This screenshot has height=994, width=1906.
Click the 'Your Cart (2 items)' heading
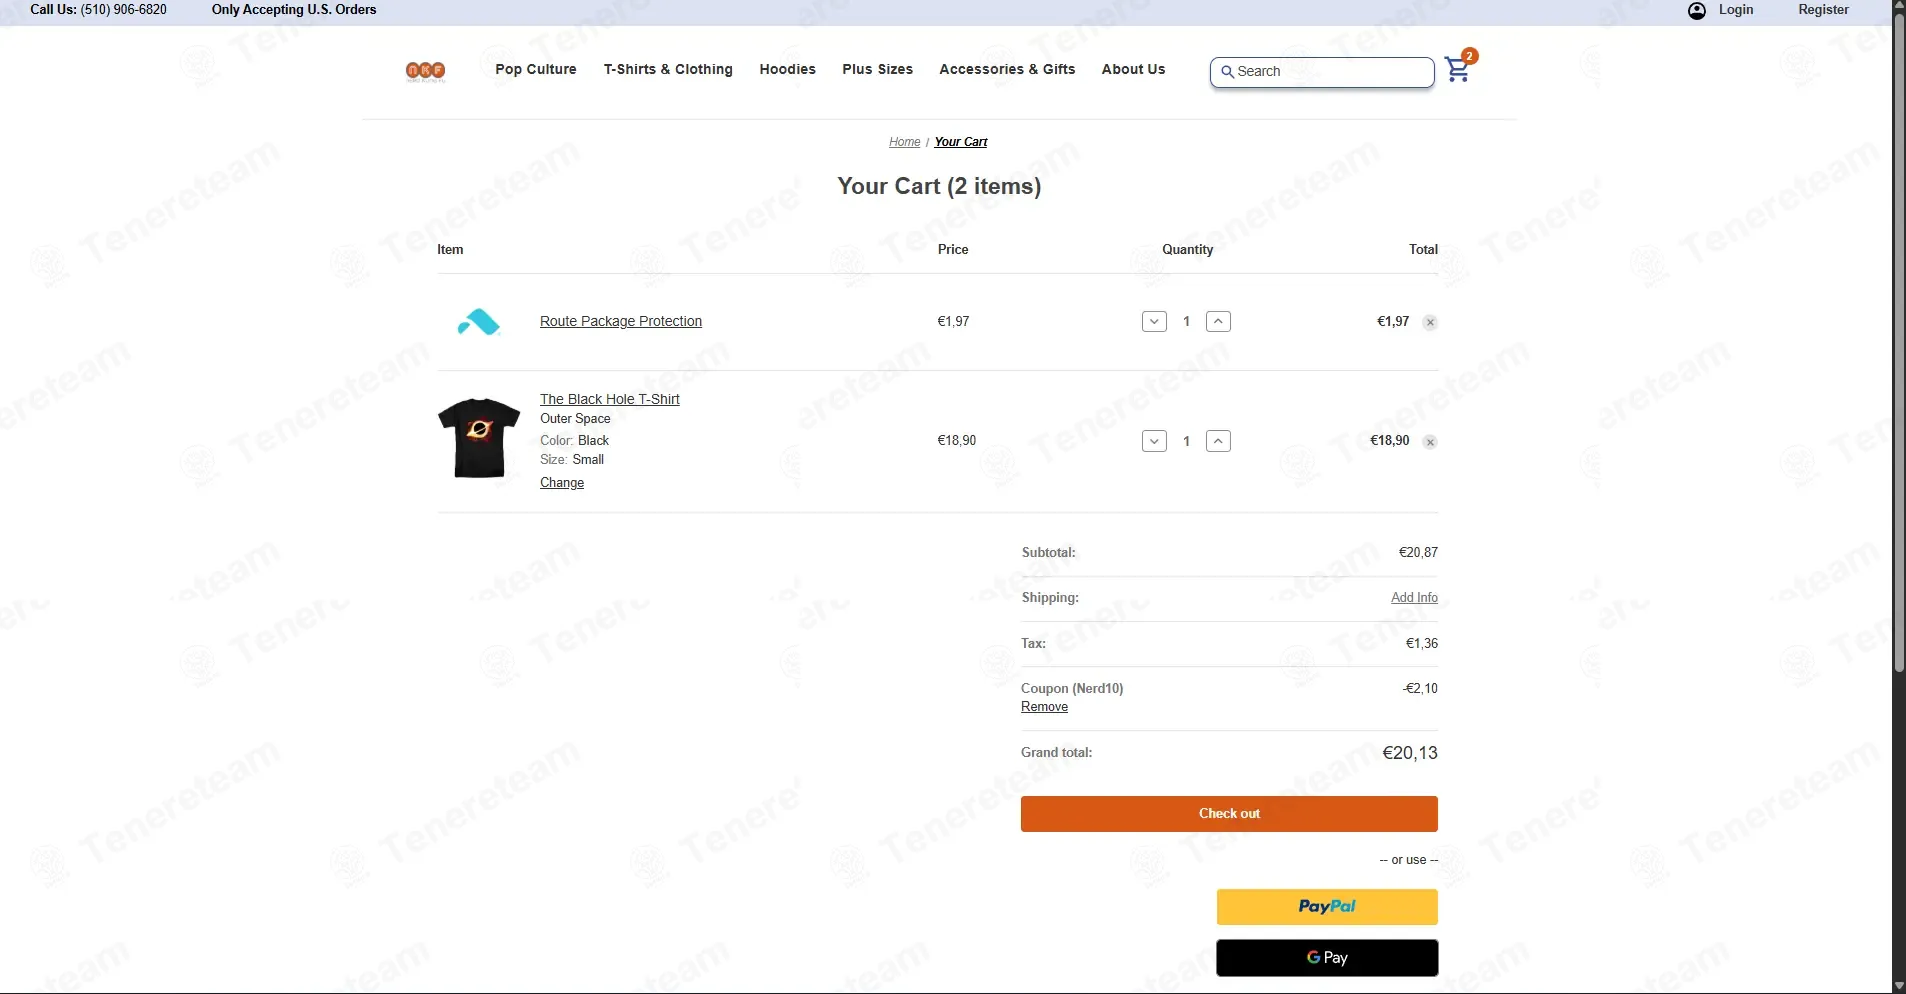pyautogui.click(x=939, y=186)
